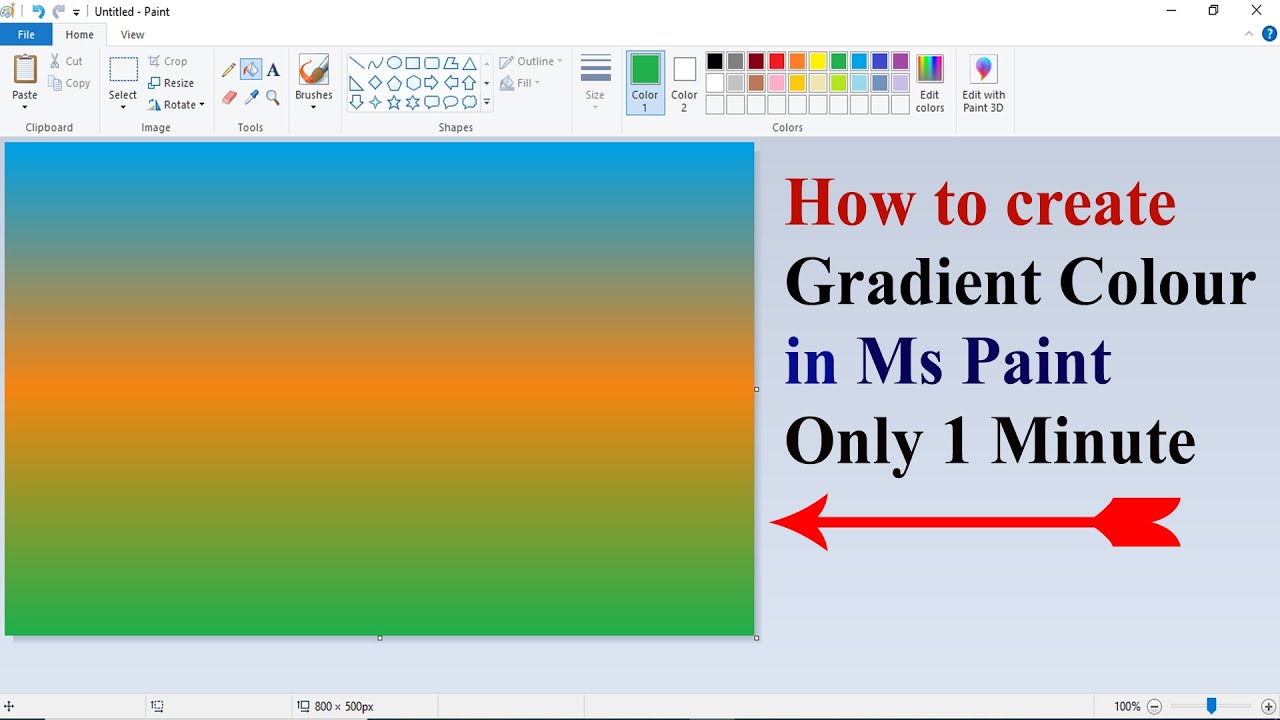Switch to the View tab
This screenshot has width=1280, height=720.
click(x=132, y=35)
